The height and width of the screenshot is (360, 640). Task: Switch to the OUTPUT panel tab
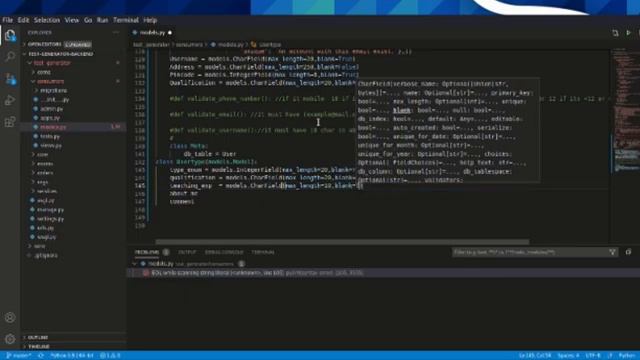[187, 252]
